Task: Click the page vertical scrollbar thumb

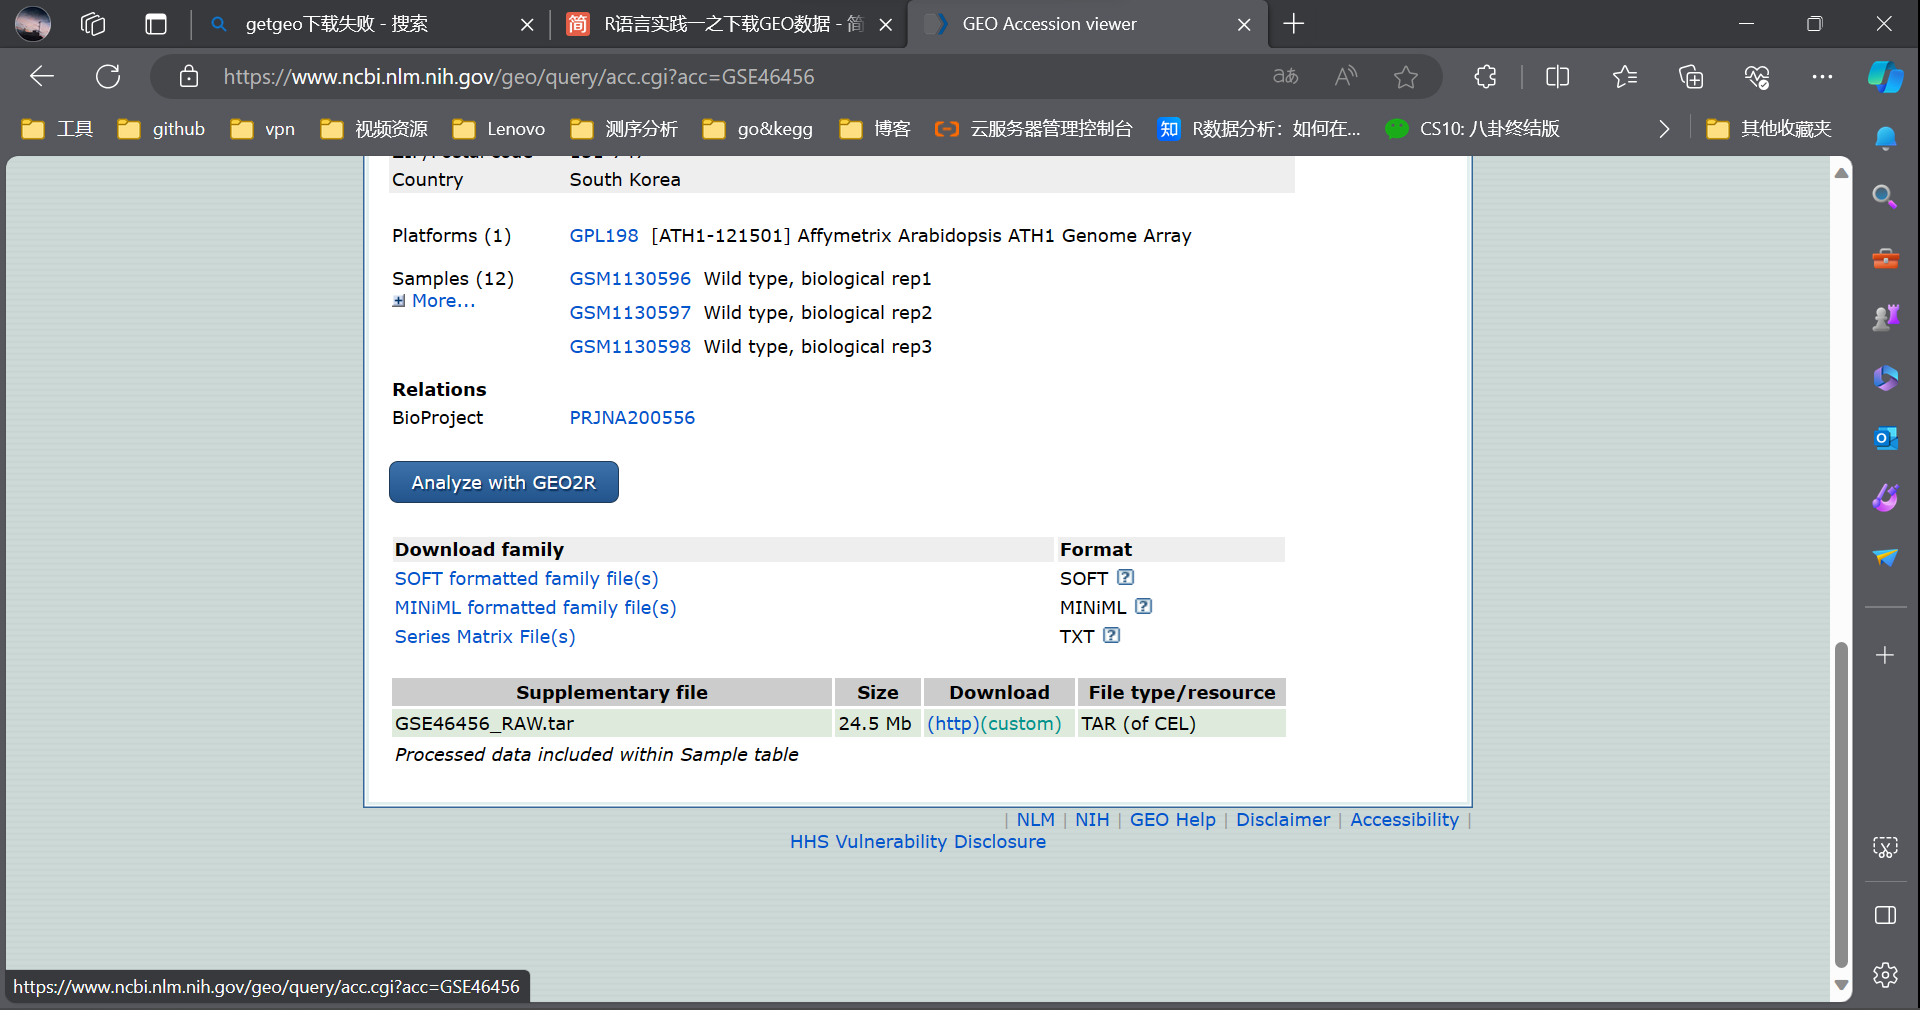Action: point(1840,800)
